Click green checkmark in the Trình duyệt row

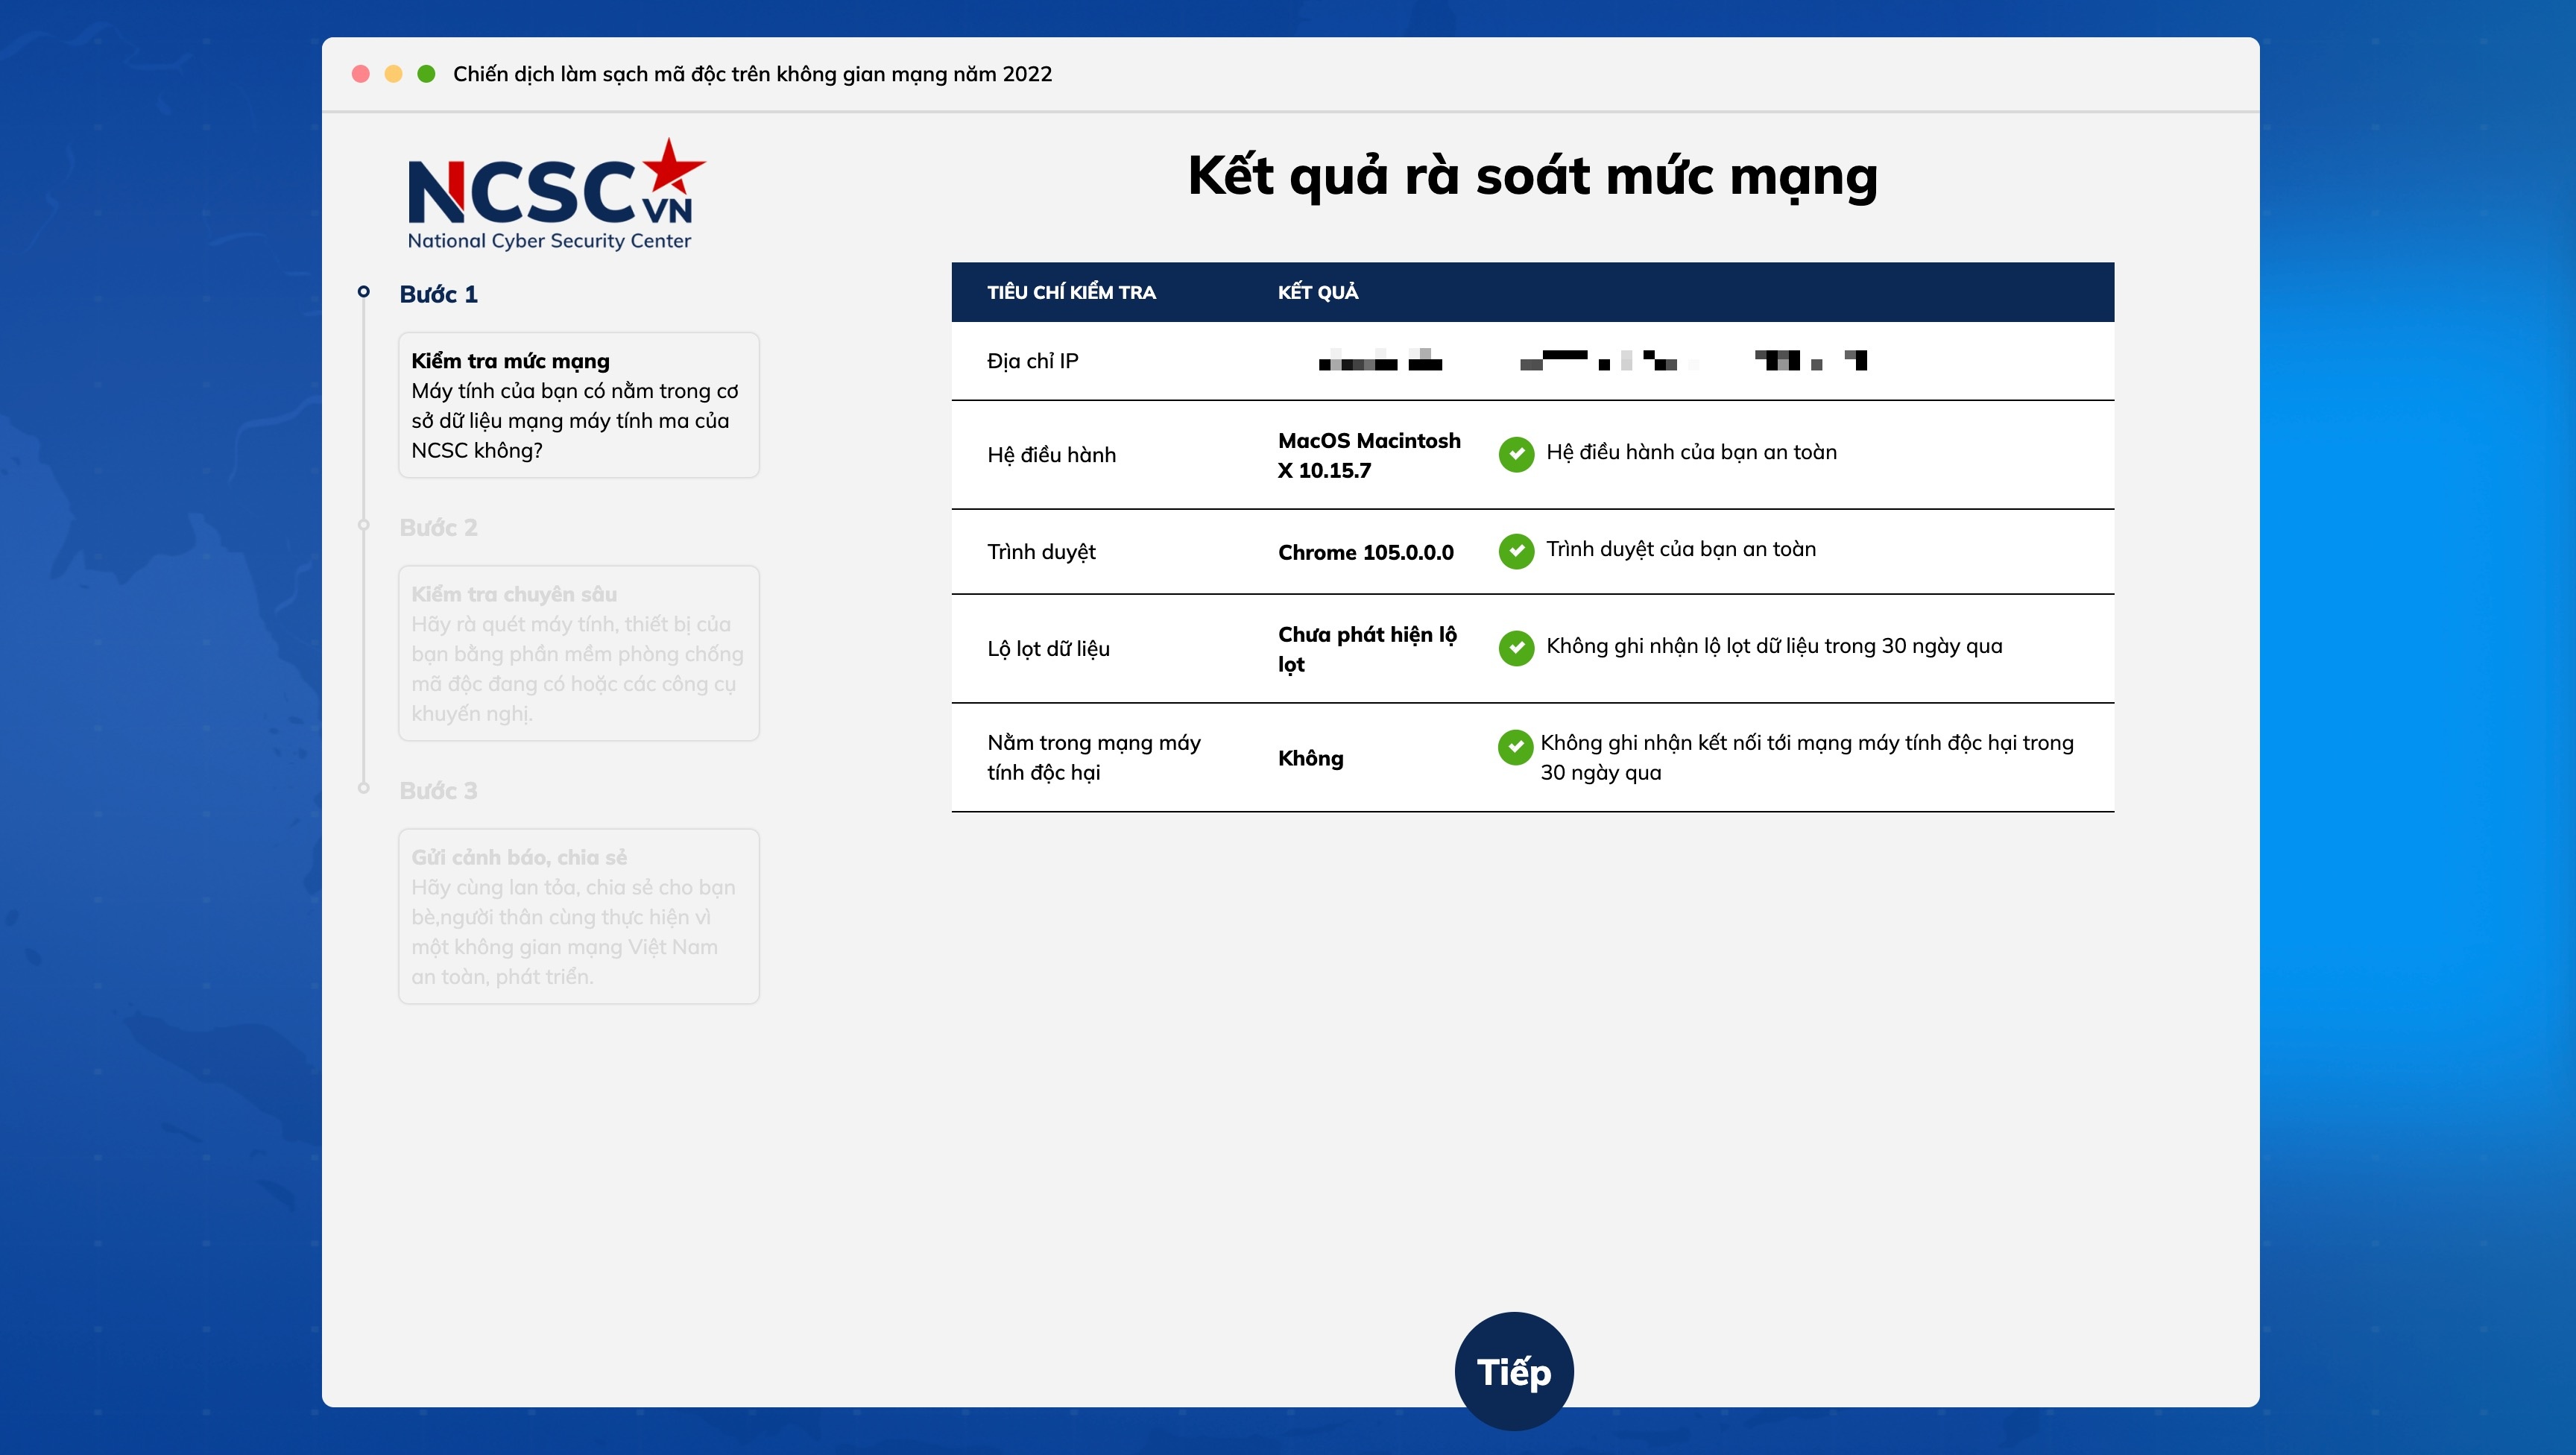(1516, 551)
